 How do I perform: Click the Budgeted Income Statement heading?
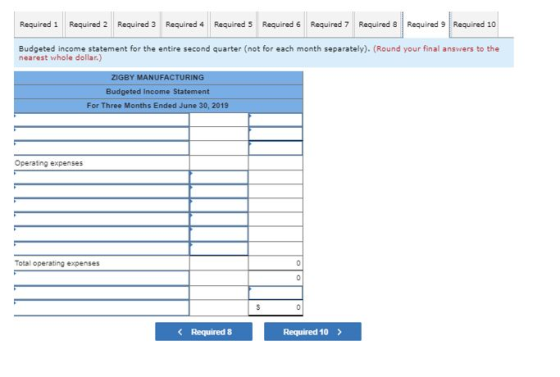coord(158,91)
